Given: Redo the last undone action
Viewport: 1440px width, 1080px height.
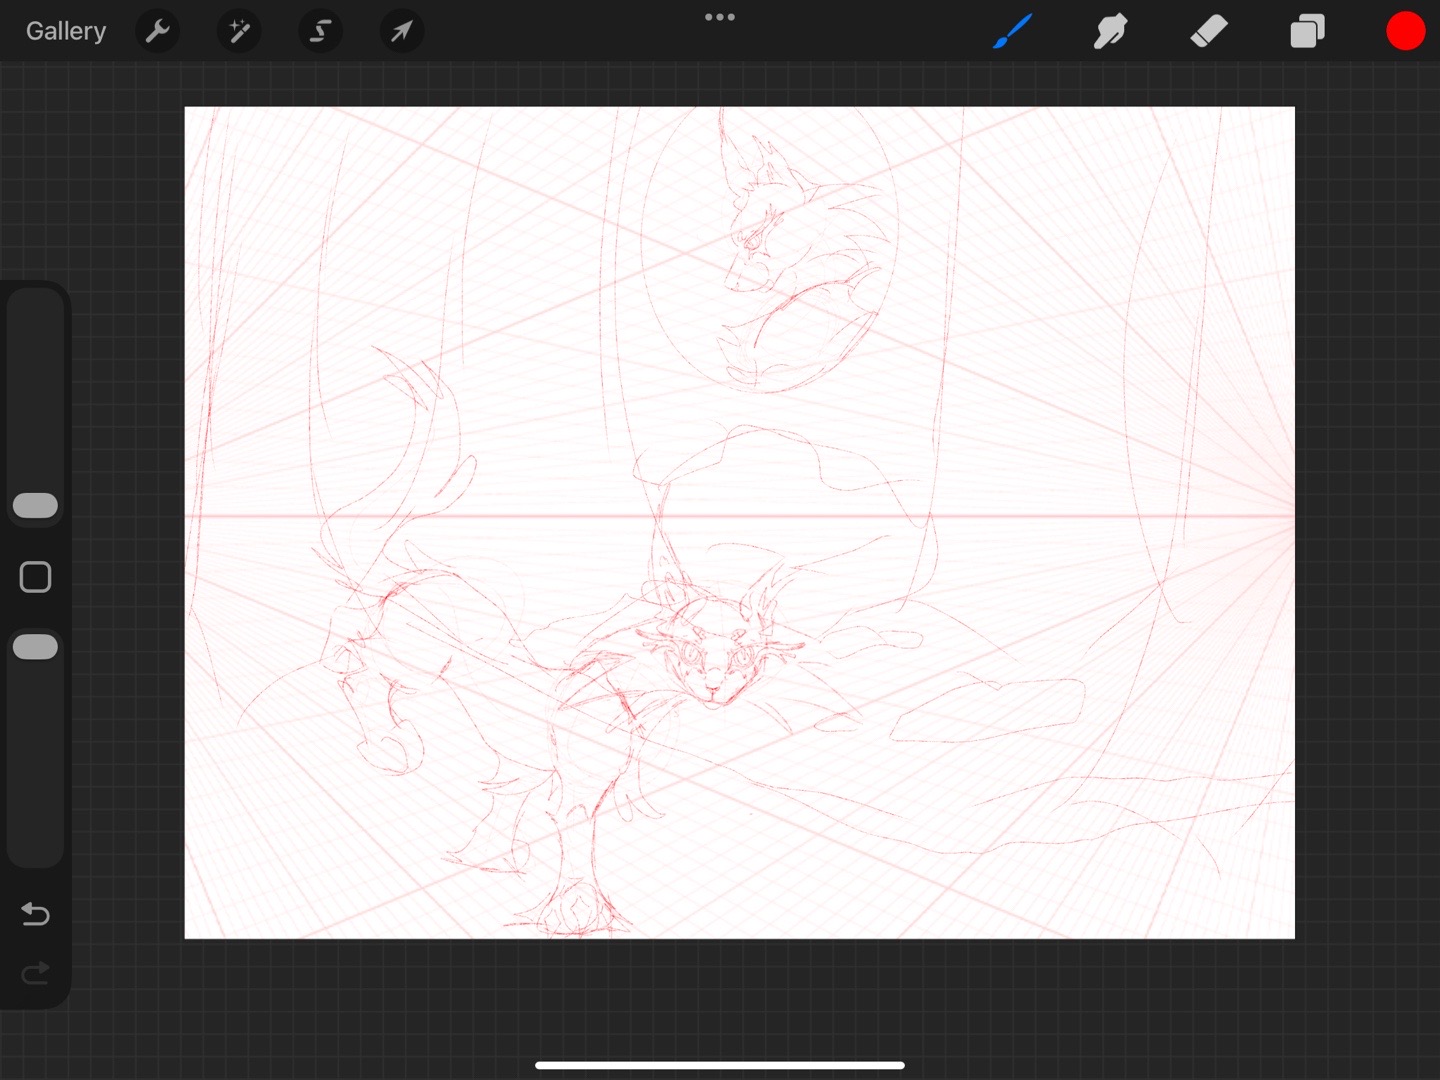Looking at the screenshot, I should (x=35, y=973).
